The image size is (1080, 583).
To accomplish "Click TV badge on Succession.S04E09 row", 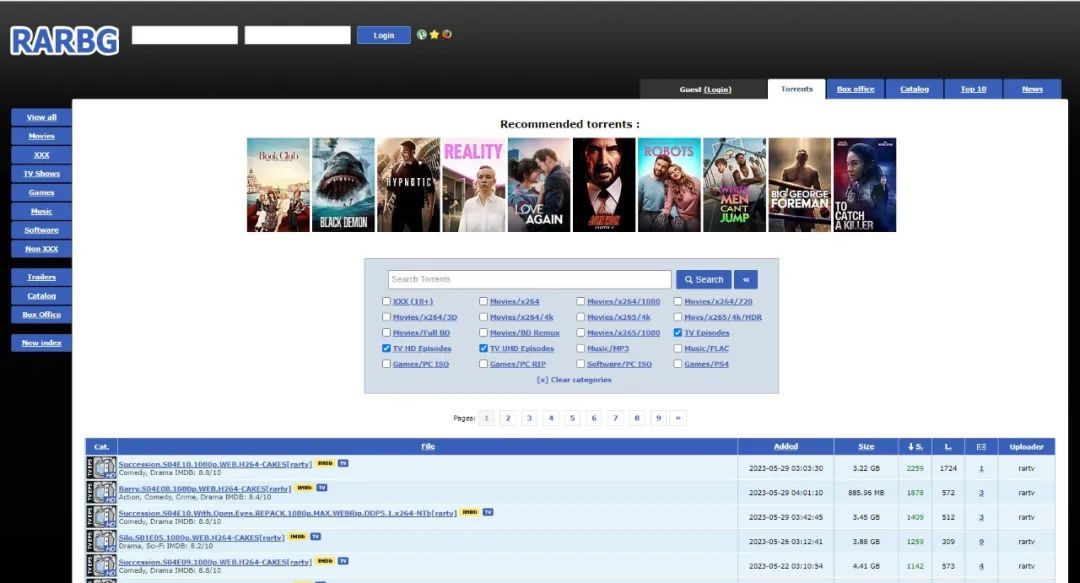I will pos(343,561).
